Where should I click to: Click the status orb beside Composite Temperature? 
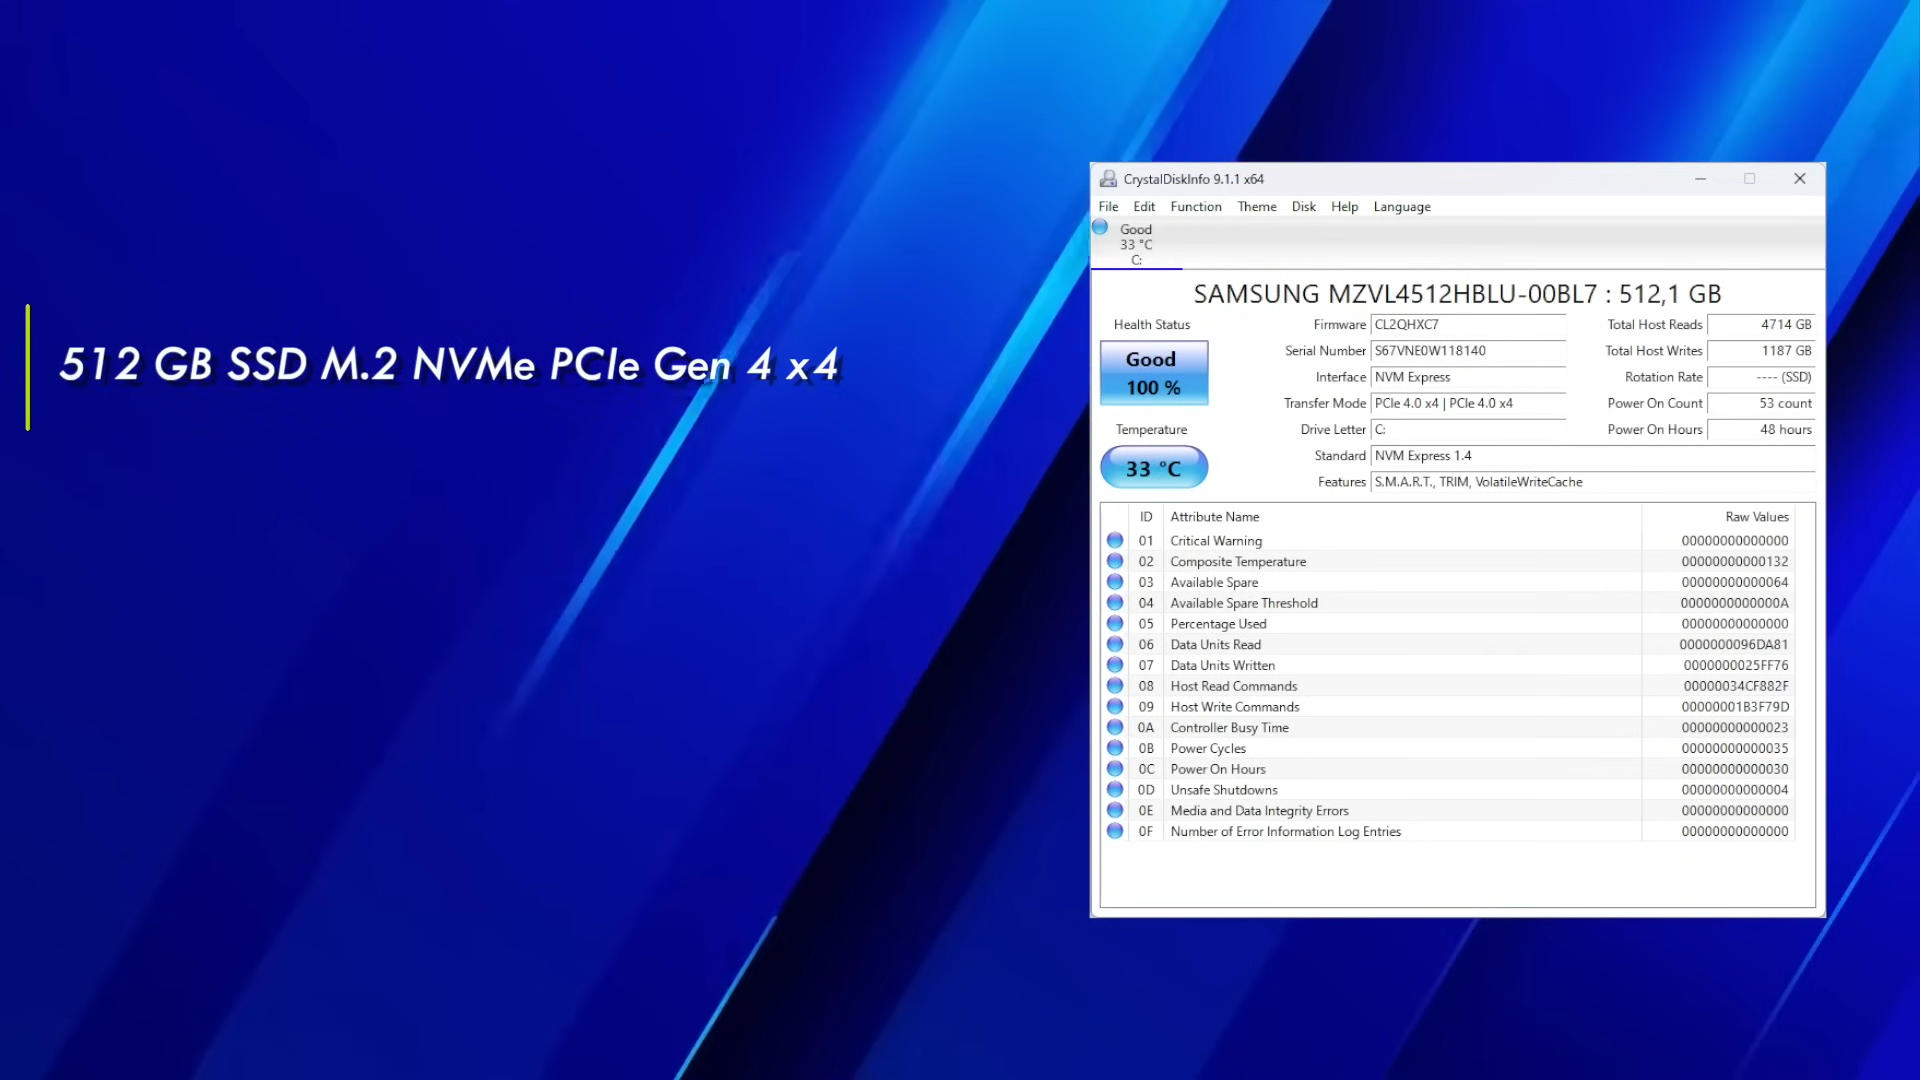[x=1115, y=561]
